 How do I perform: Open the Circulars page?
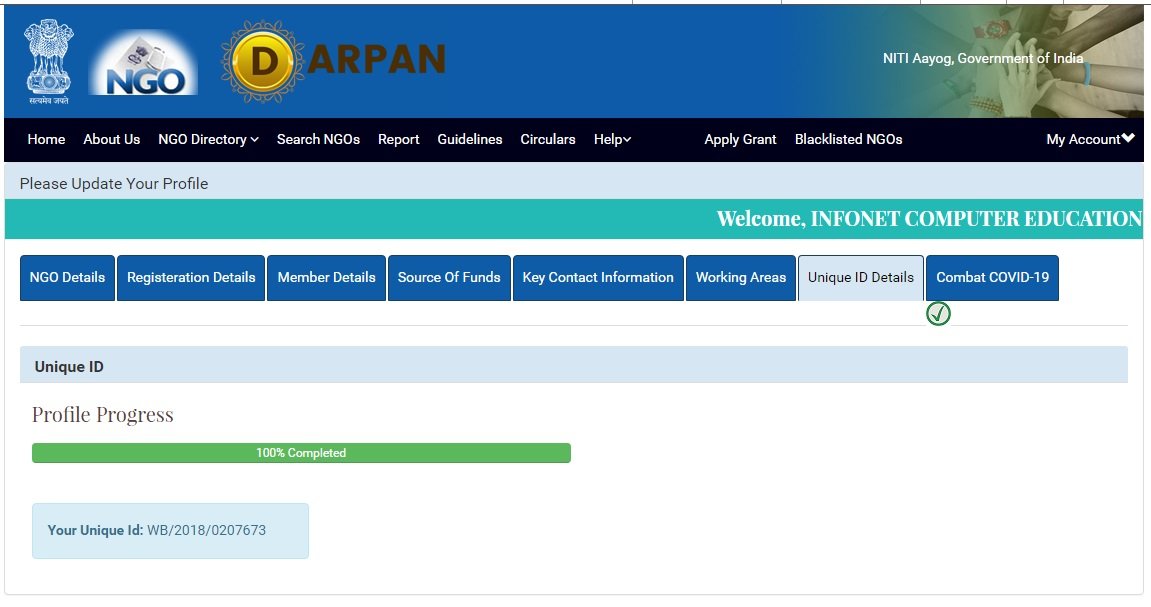tap(547, 139)
